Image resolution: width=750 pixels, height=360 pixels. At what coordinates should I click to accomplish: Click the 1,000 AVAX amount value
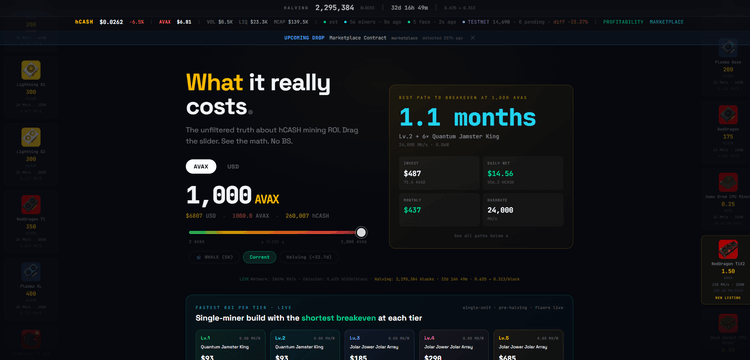click(x=232, y=196)
